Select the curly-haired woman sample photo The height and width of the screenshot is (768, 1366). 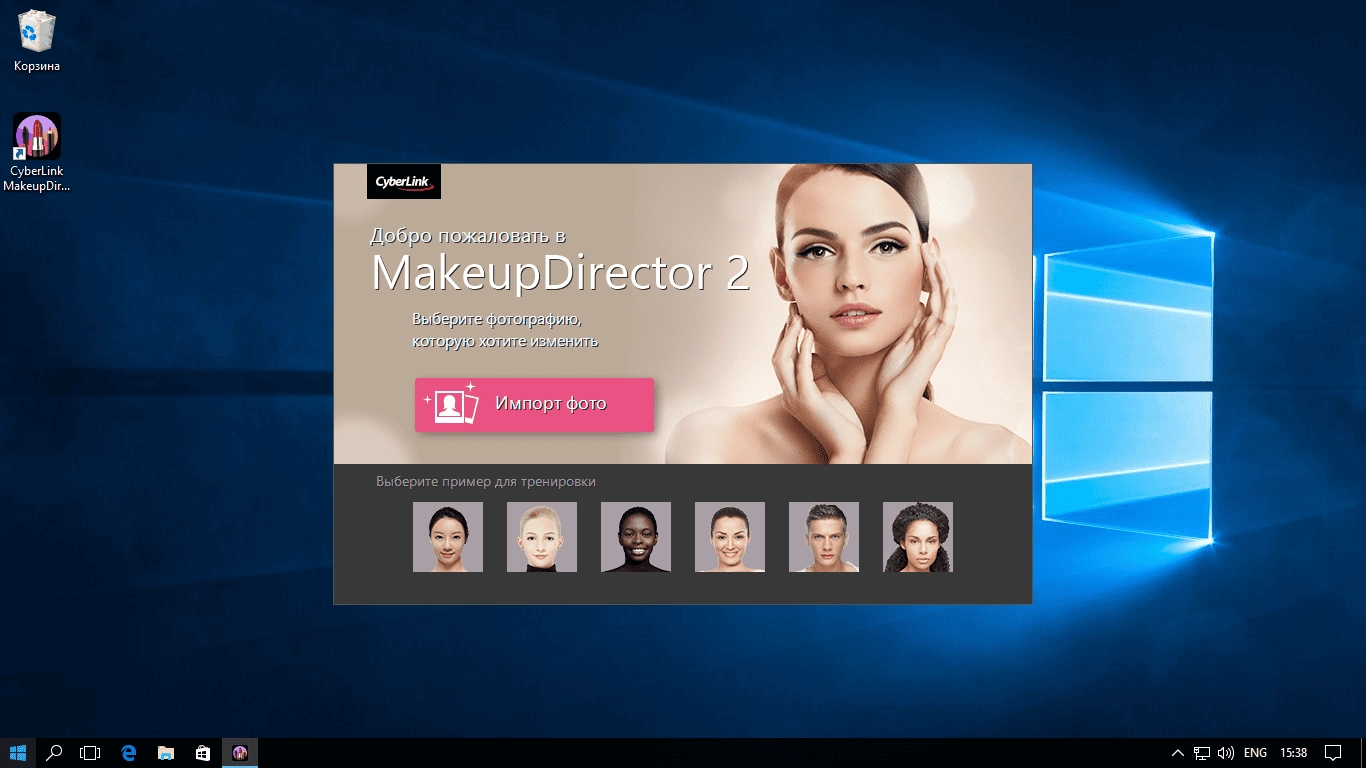pos(918,537)
